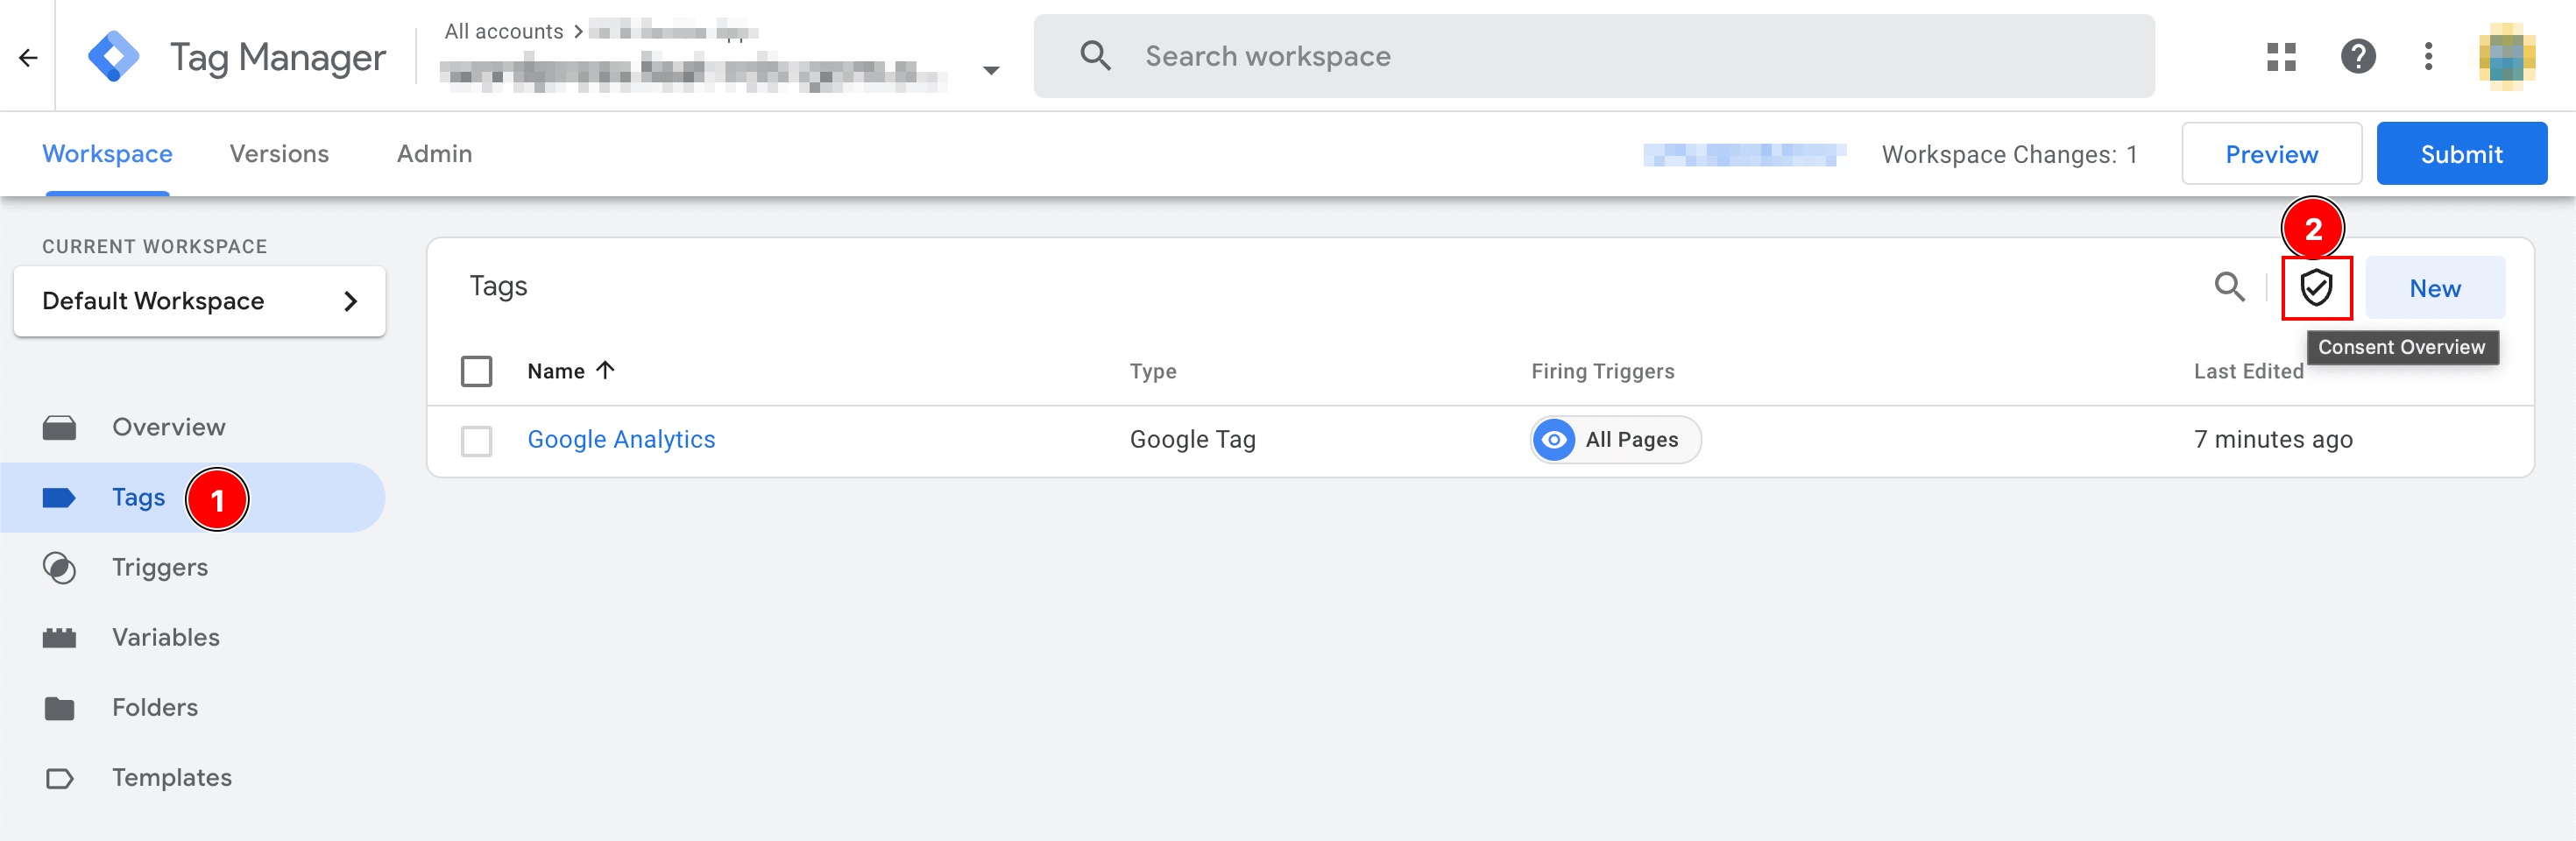This screenshot has height=841, width=2576.
Task: Open the three-dot more options menu
Action: point(2428,56)
